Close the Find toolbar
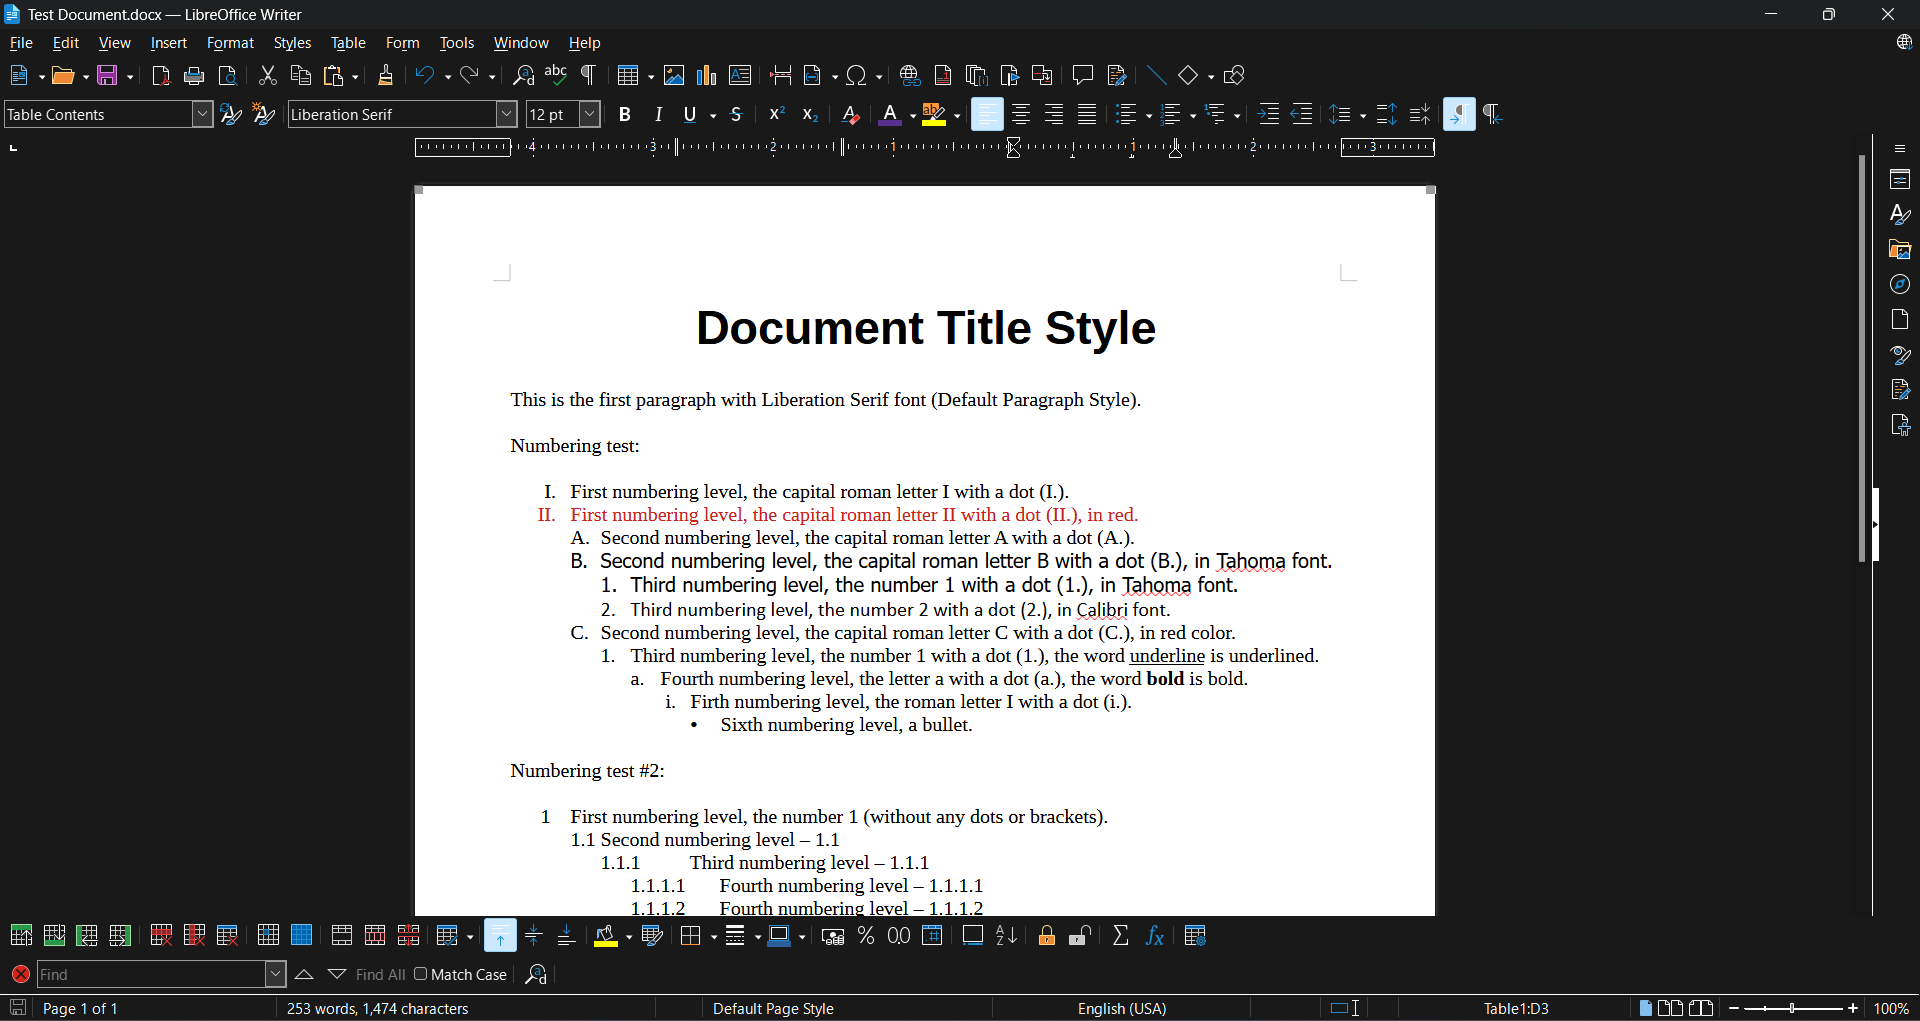The width and height of the screenshot is (1920, 1021). 20,974
